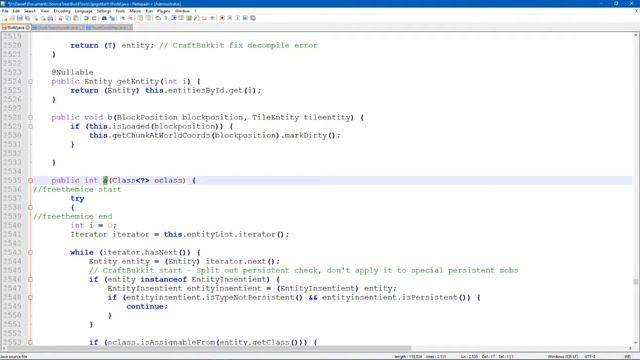Click the Stop Recording macro icon
This screenshot has width=640, height=360.
(x=229, y=18)
